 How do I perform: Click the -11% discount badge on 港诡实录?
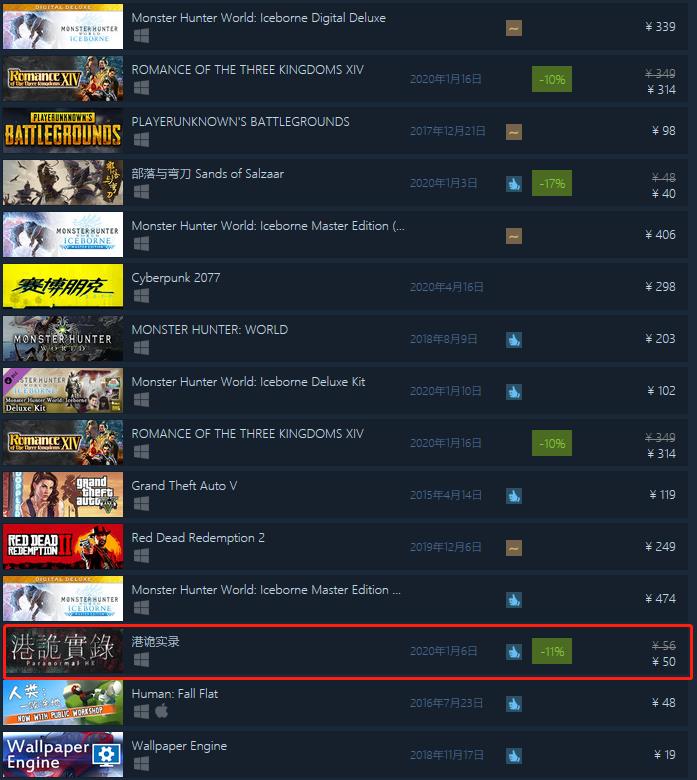click(552, 651)
